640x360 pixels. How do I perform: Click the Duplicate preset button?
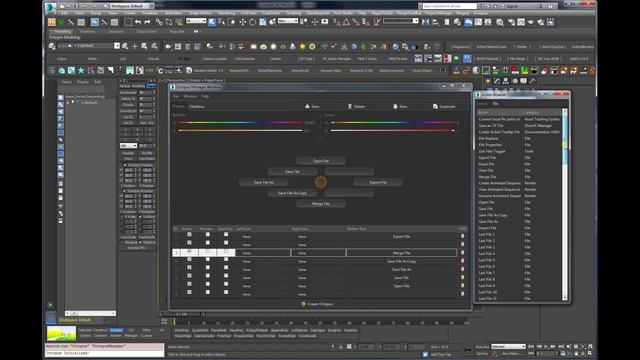click(444, 106)
